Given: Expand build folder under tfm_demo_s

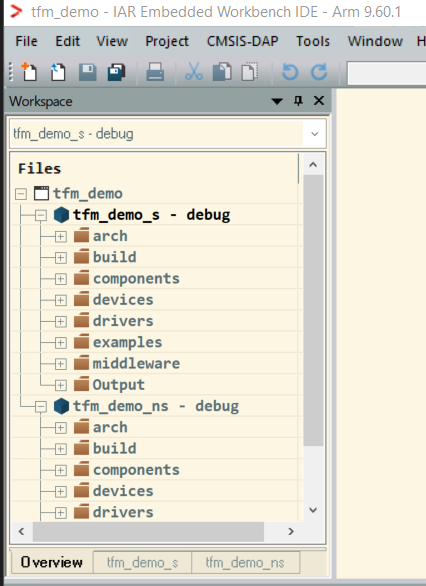Looking at the screenshot, I should [x=61, y=257].
